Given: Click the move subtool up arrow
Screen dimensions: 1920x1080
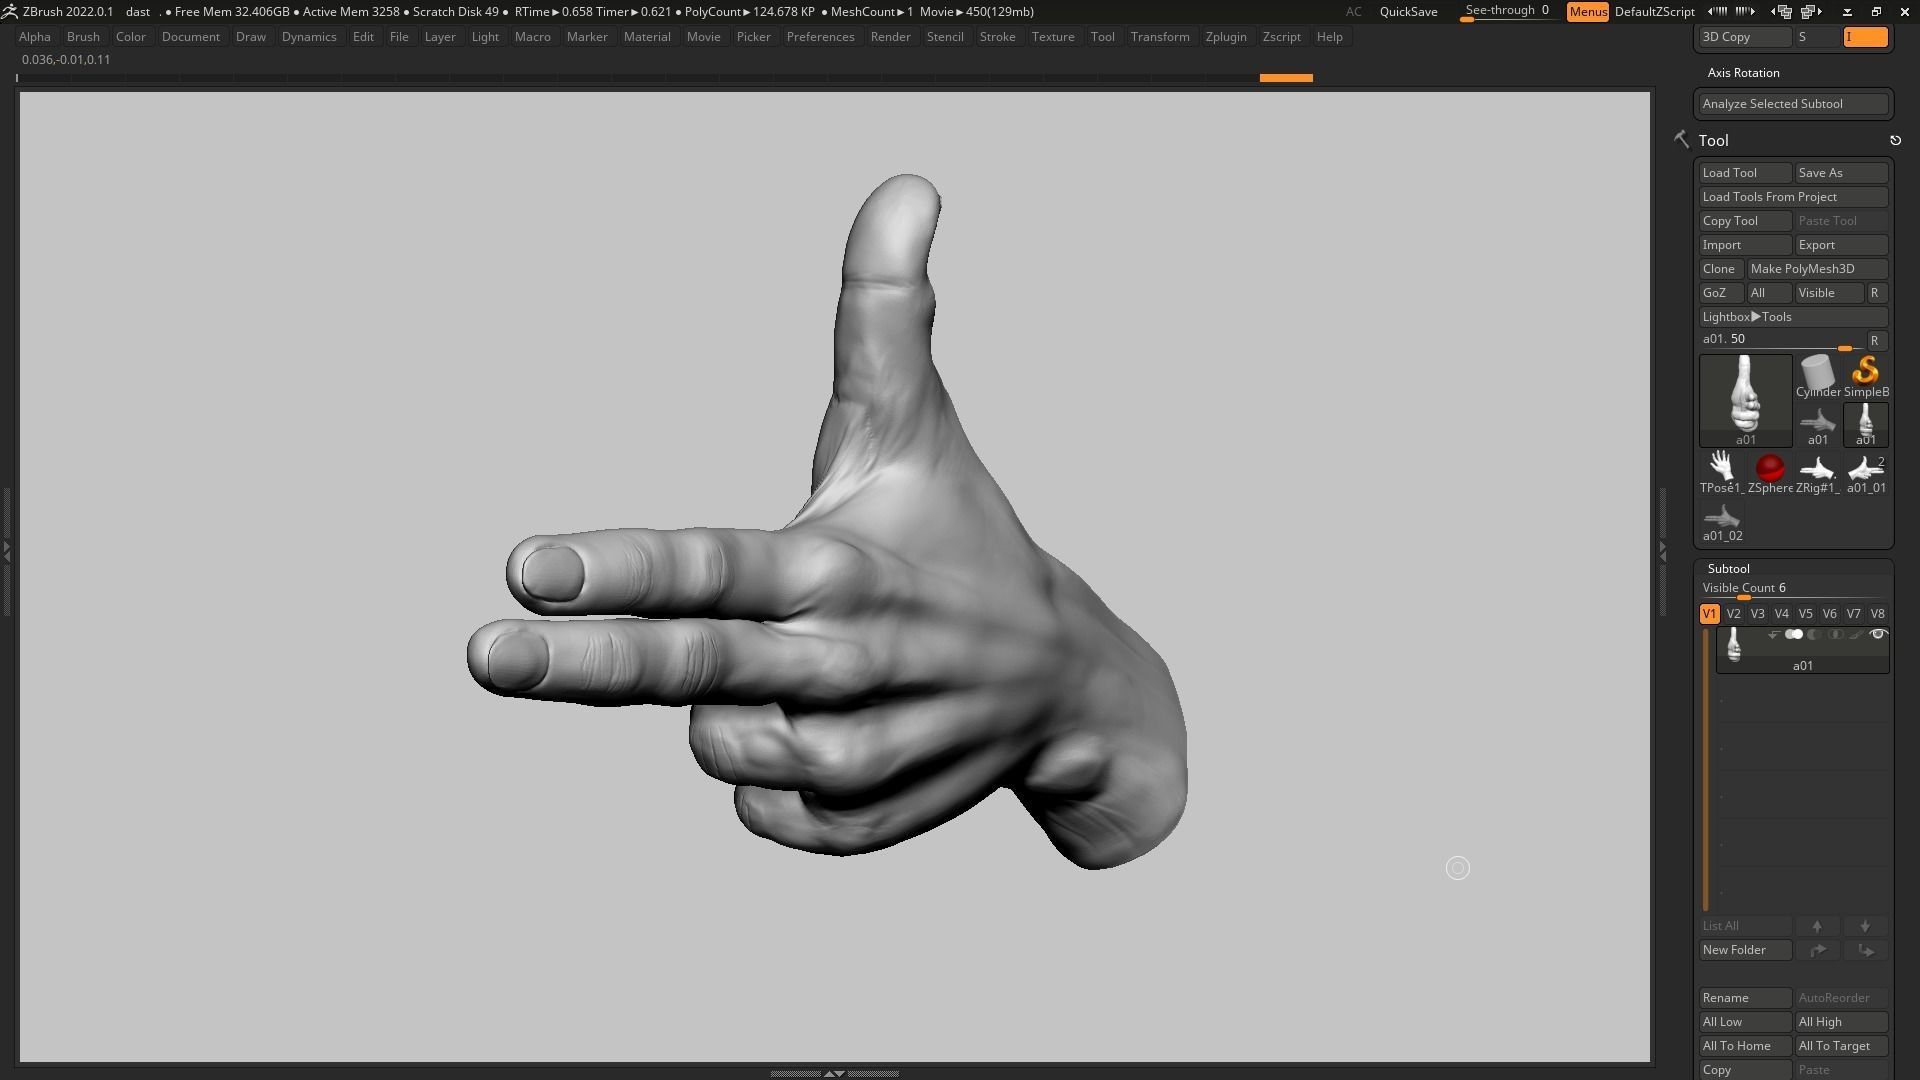Looking at the screenshot, I should click(x=1817, y=926).
